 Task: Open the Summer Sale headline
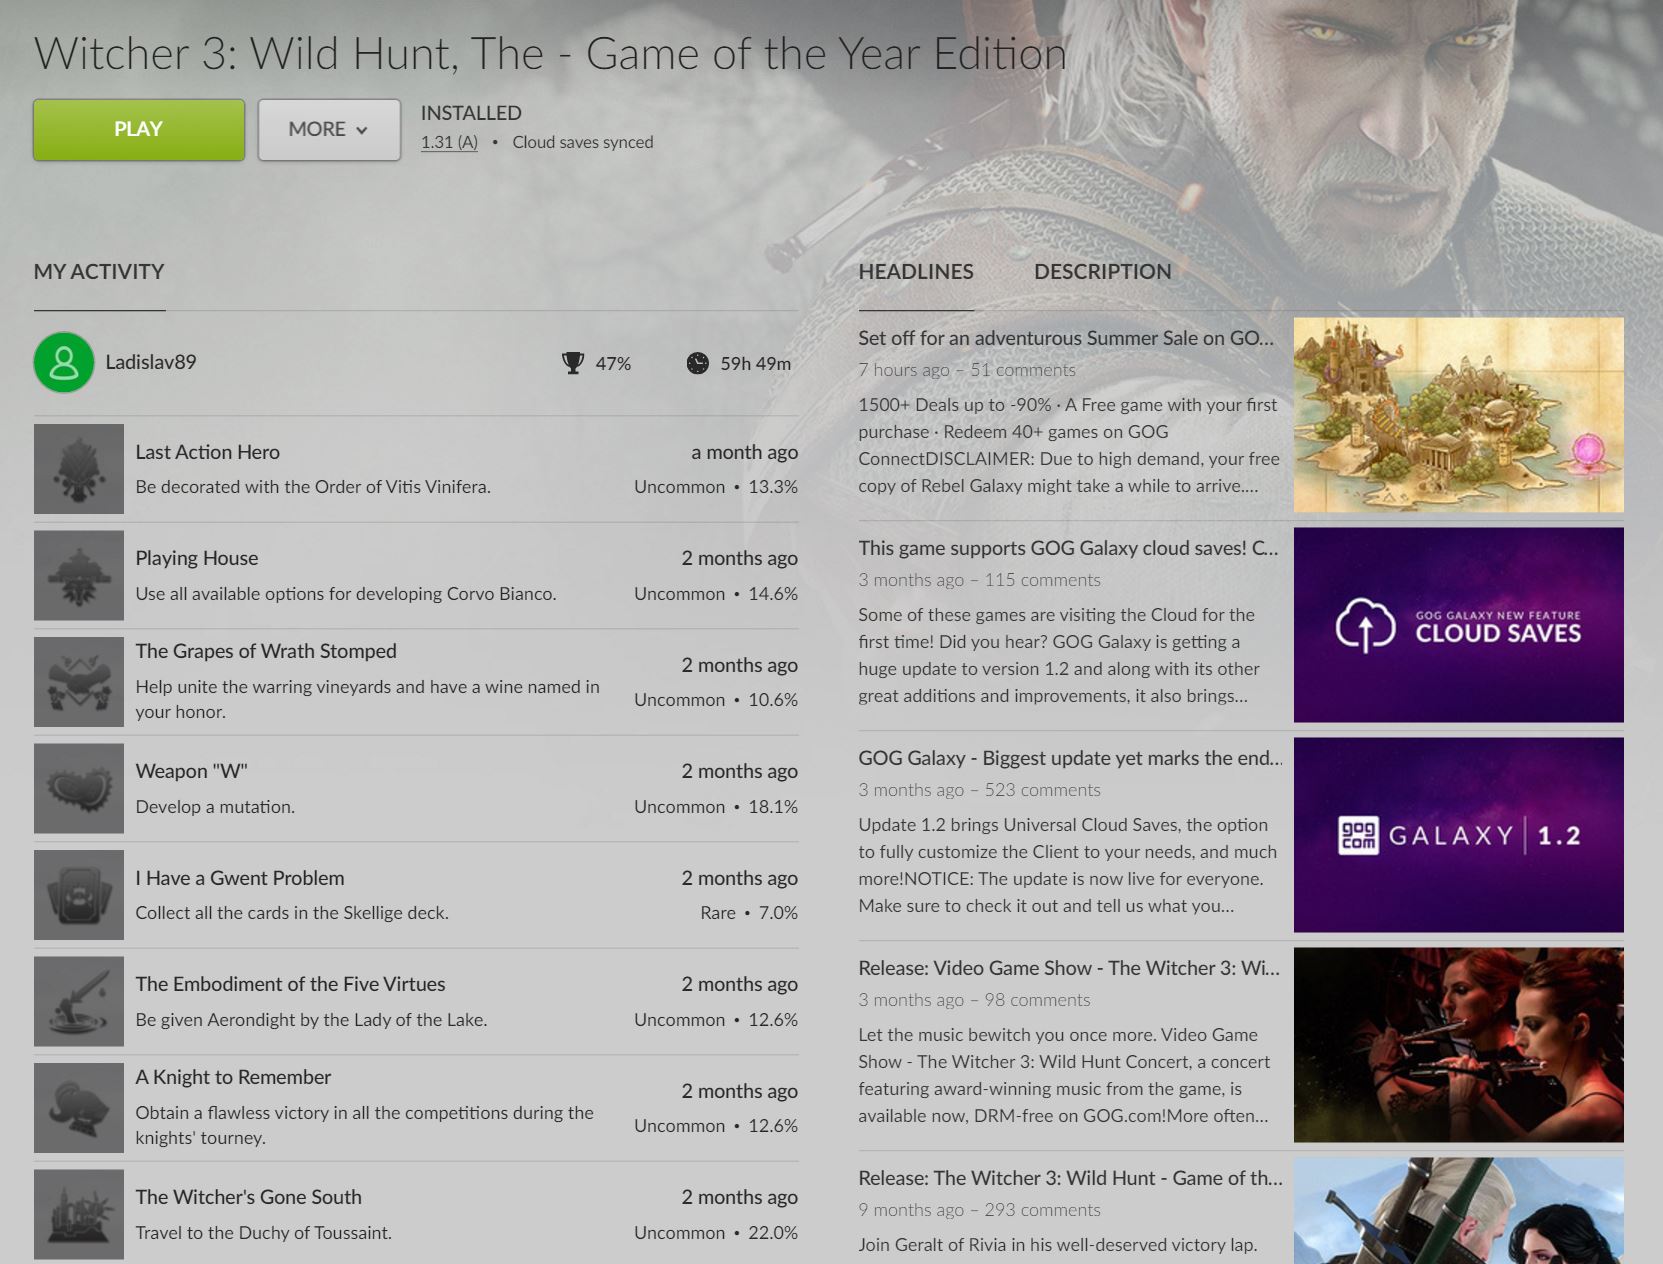[1066, 338]
